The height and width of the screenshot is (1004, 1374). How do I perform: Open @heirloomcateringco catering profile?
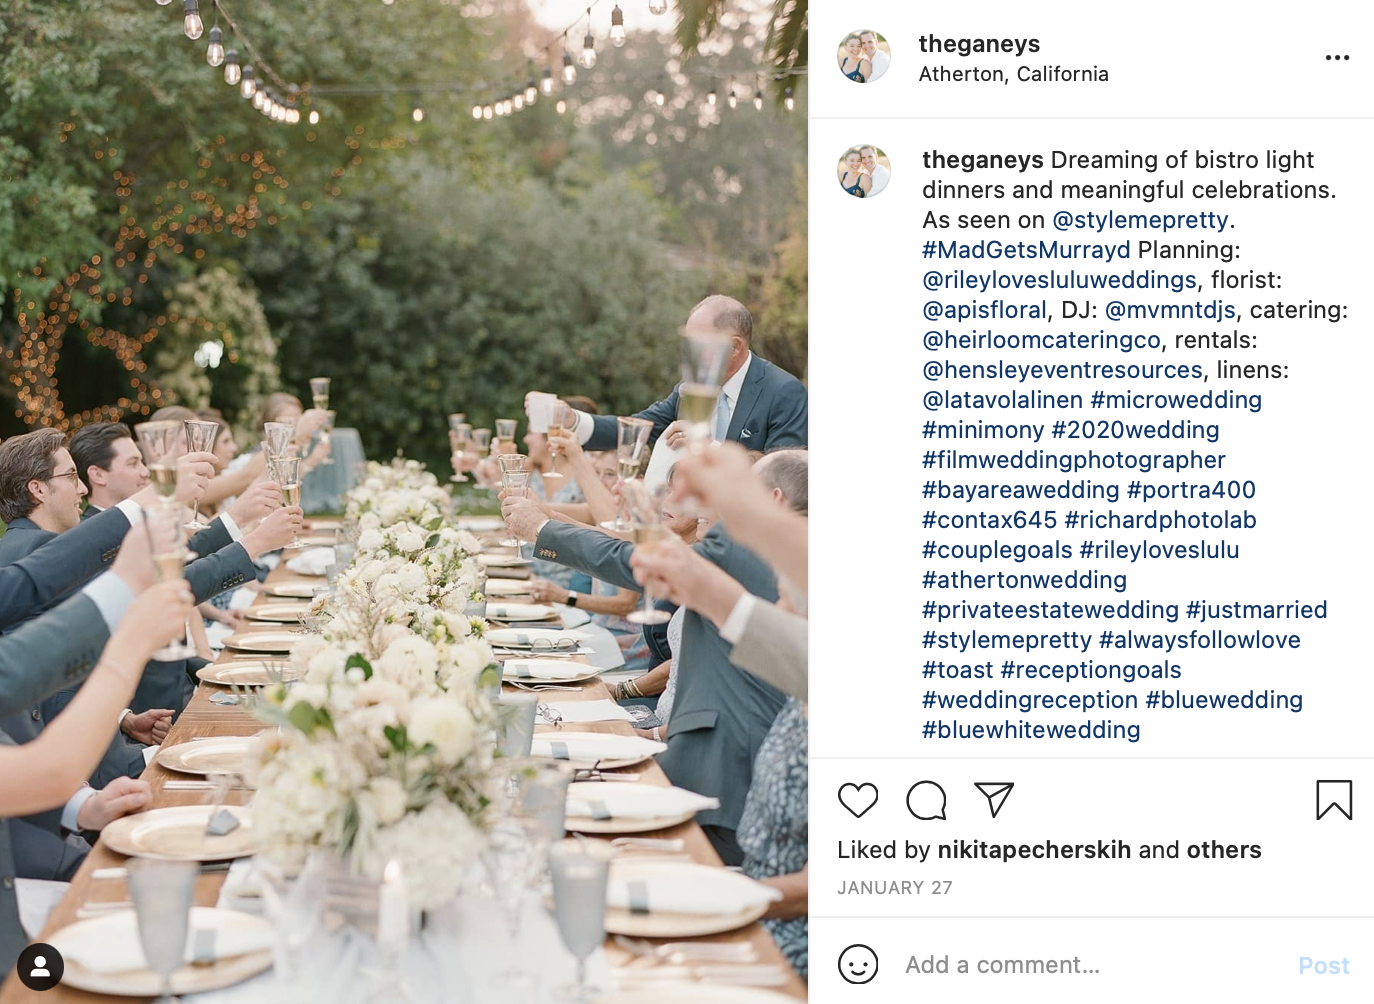click(1041, 340)
